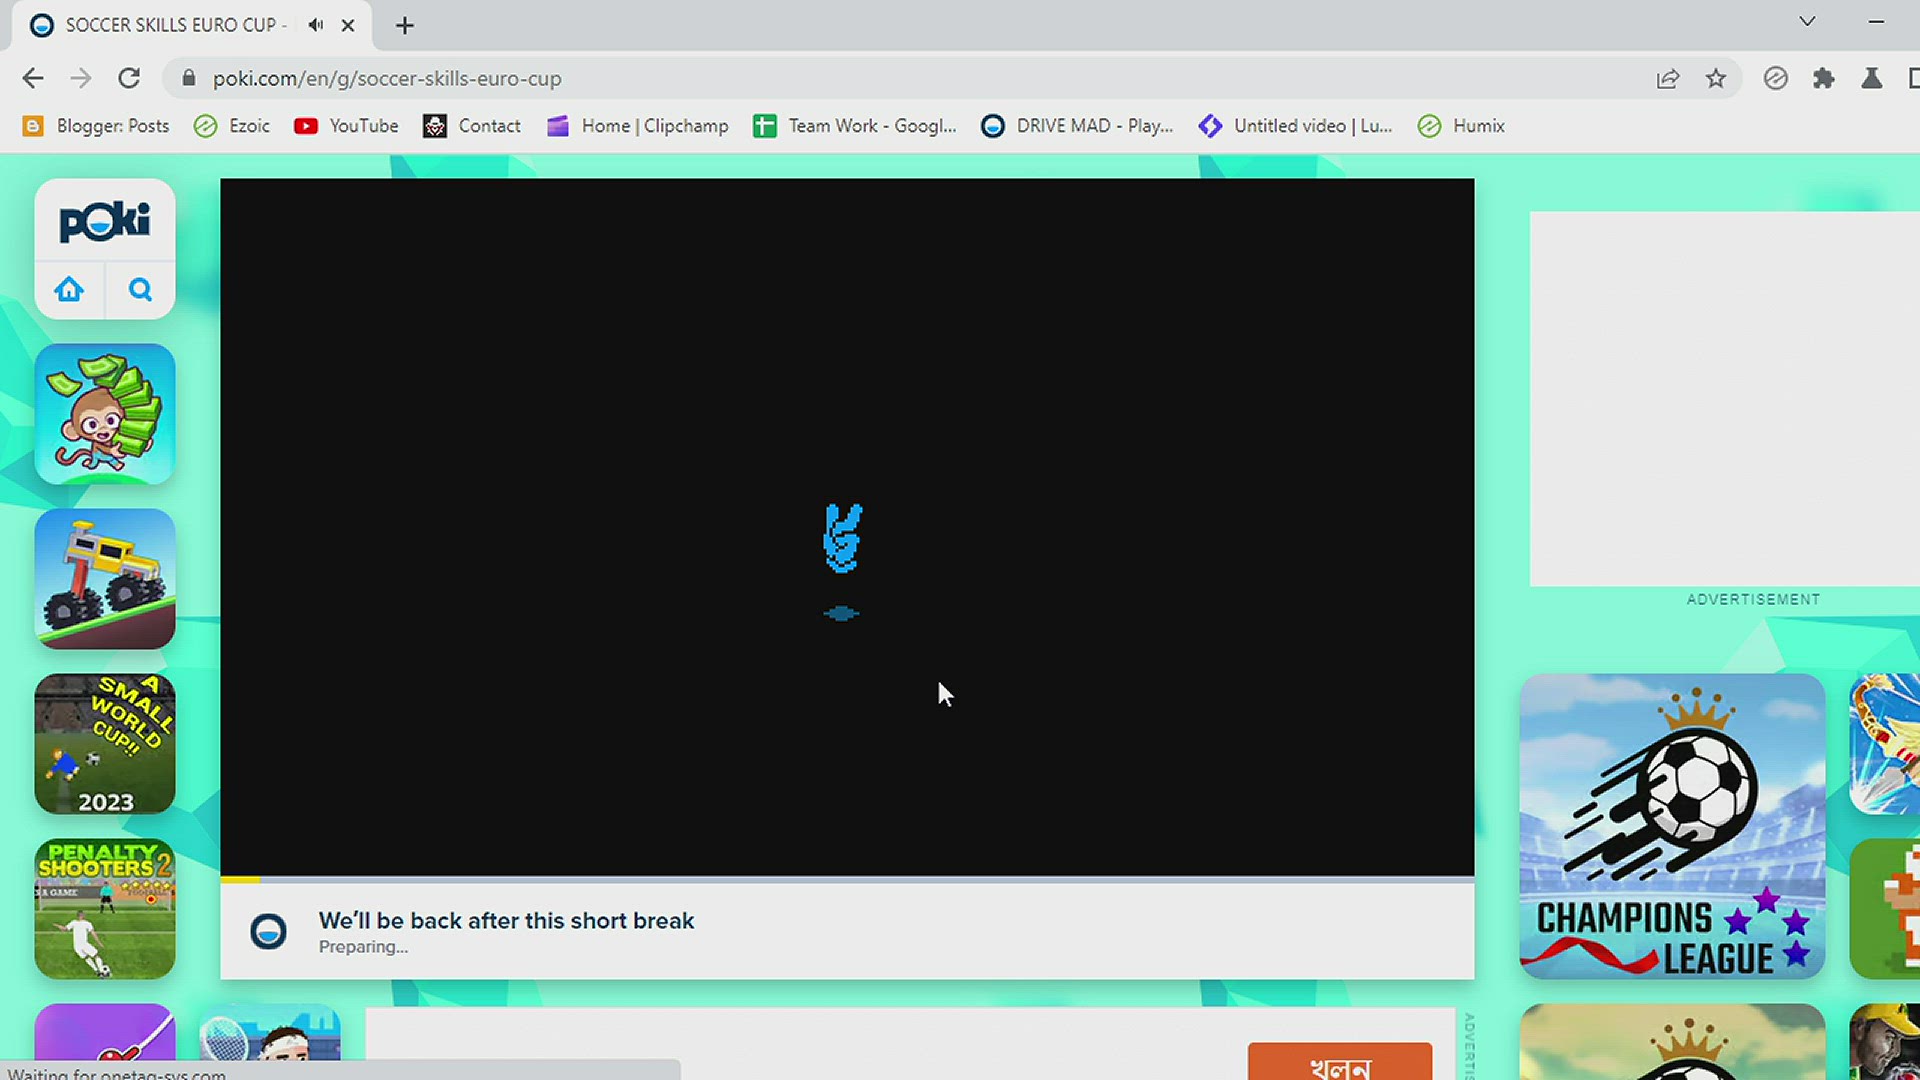Open the monkey money game thumbnail
The width and height of the screenshot is (1920, 1080).
[105, 414]
